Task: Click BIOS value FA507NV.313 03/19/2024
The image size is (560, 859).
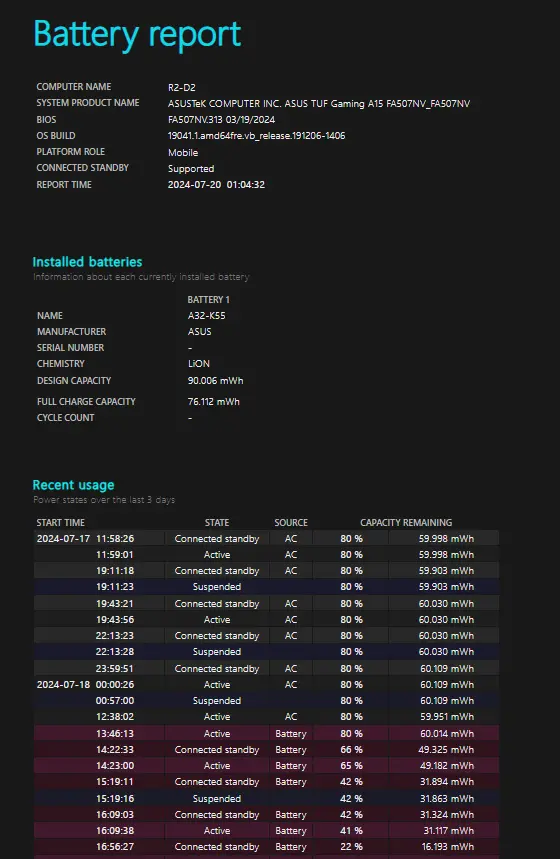Action: point(221,119)
